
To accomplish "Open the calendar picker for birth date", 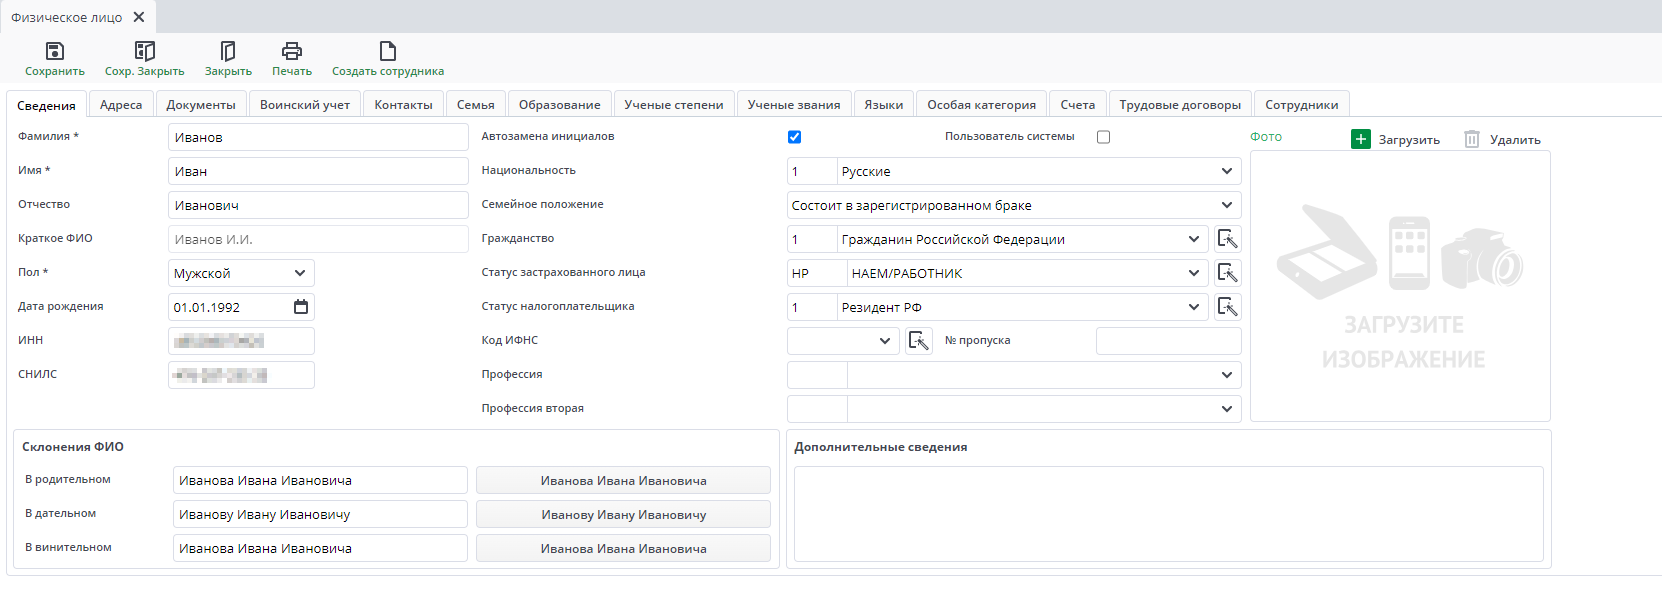I will pyautogui.click(x=300, y=307).
